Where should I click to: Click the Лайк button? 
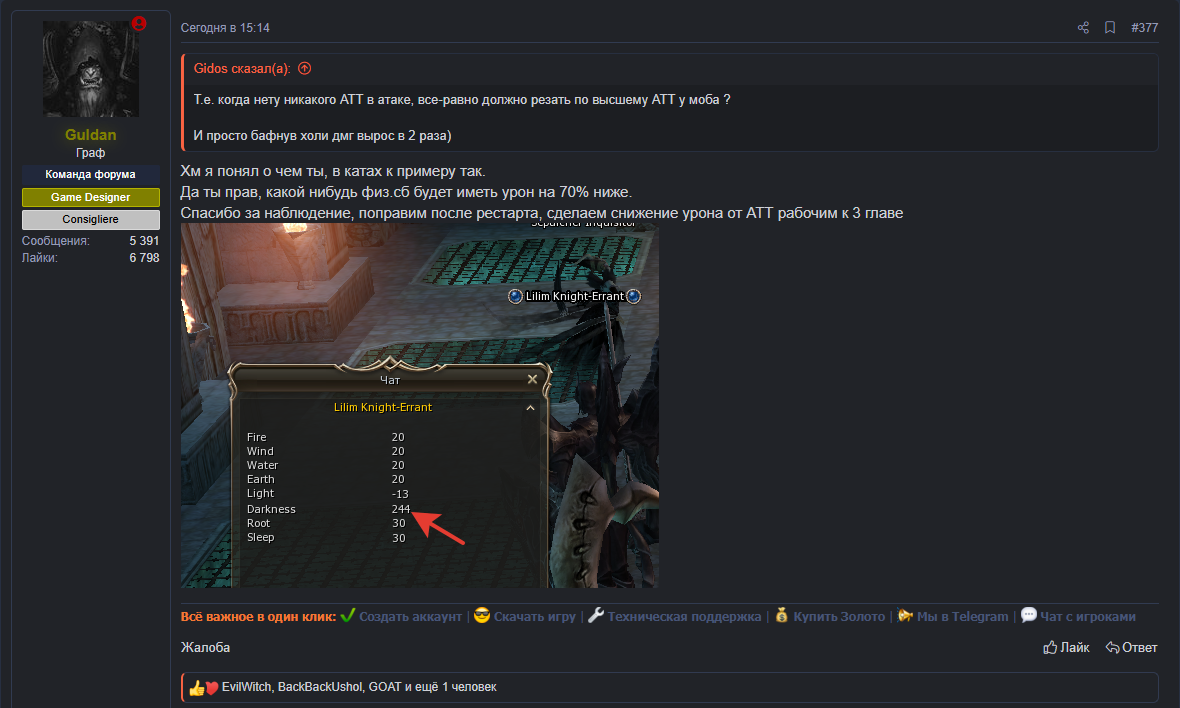coord(1066,648)
